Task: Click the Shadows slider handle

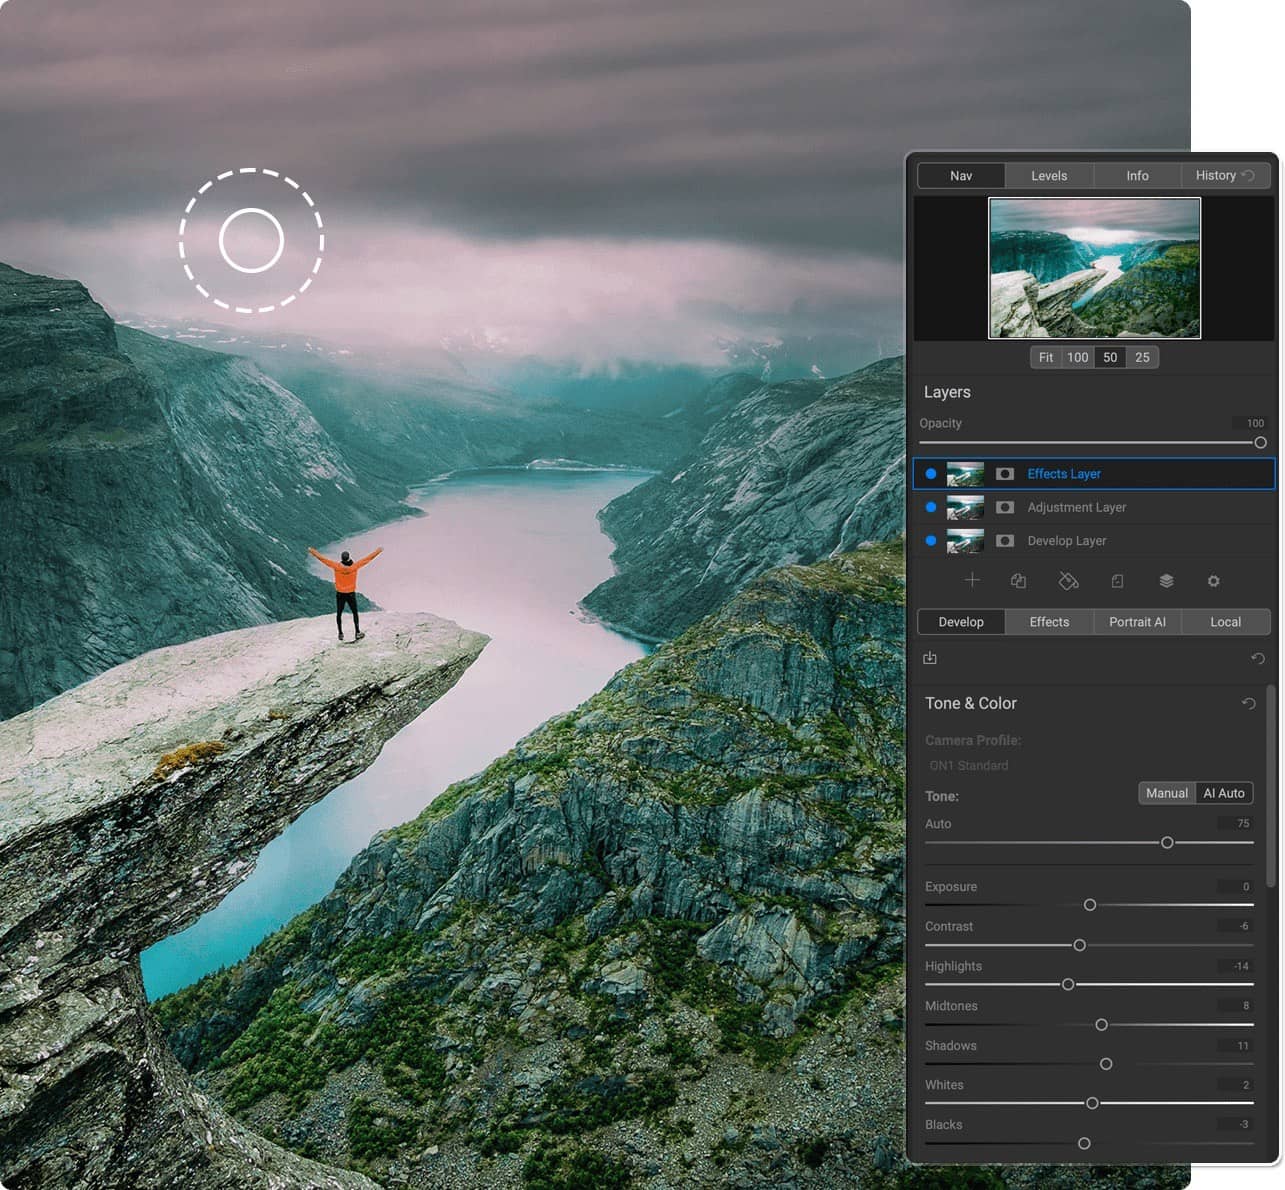Action: tap(1106, 1064)
